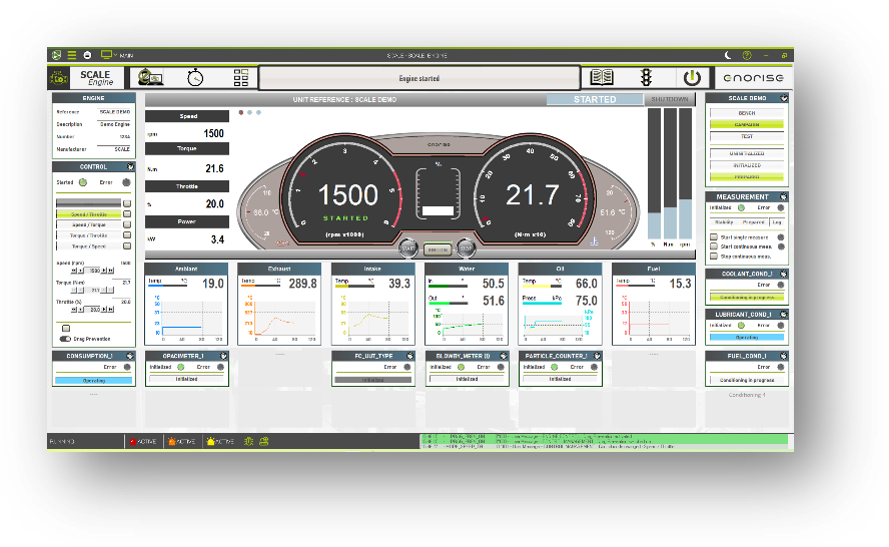The width and height of the screenshot is (889, 547).
Task: Open the grid layout view icon
Action: click(x=241, y=78)
